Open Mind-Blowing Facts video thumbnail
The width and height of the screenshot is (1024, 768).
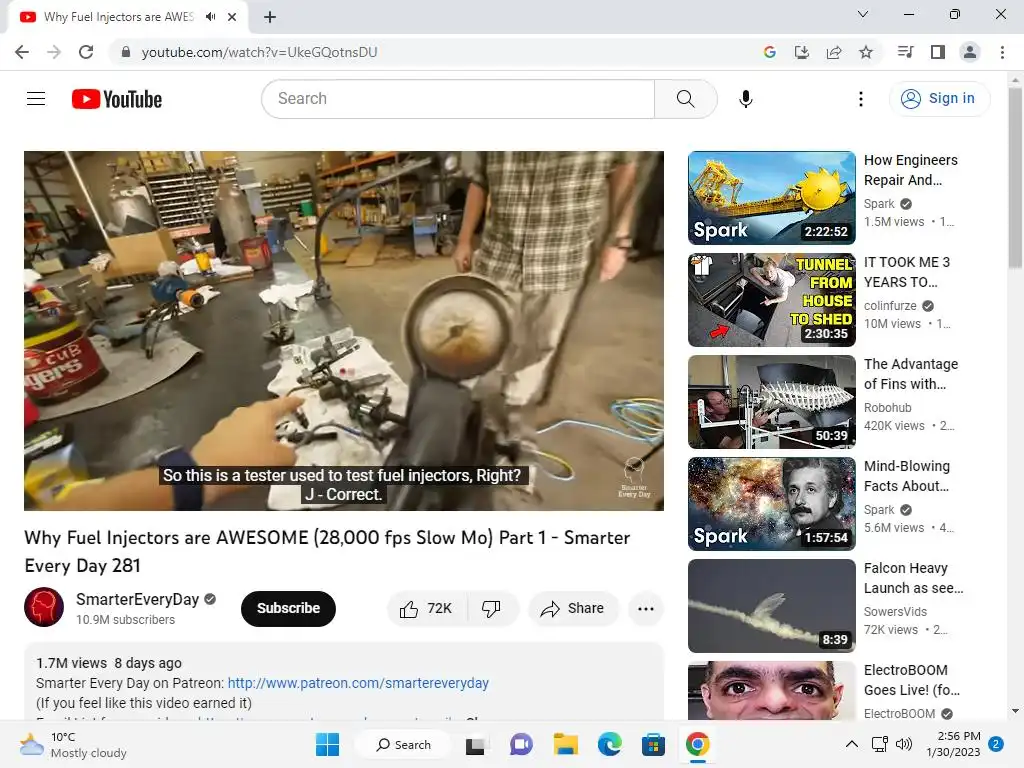pos(771,504)
